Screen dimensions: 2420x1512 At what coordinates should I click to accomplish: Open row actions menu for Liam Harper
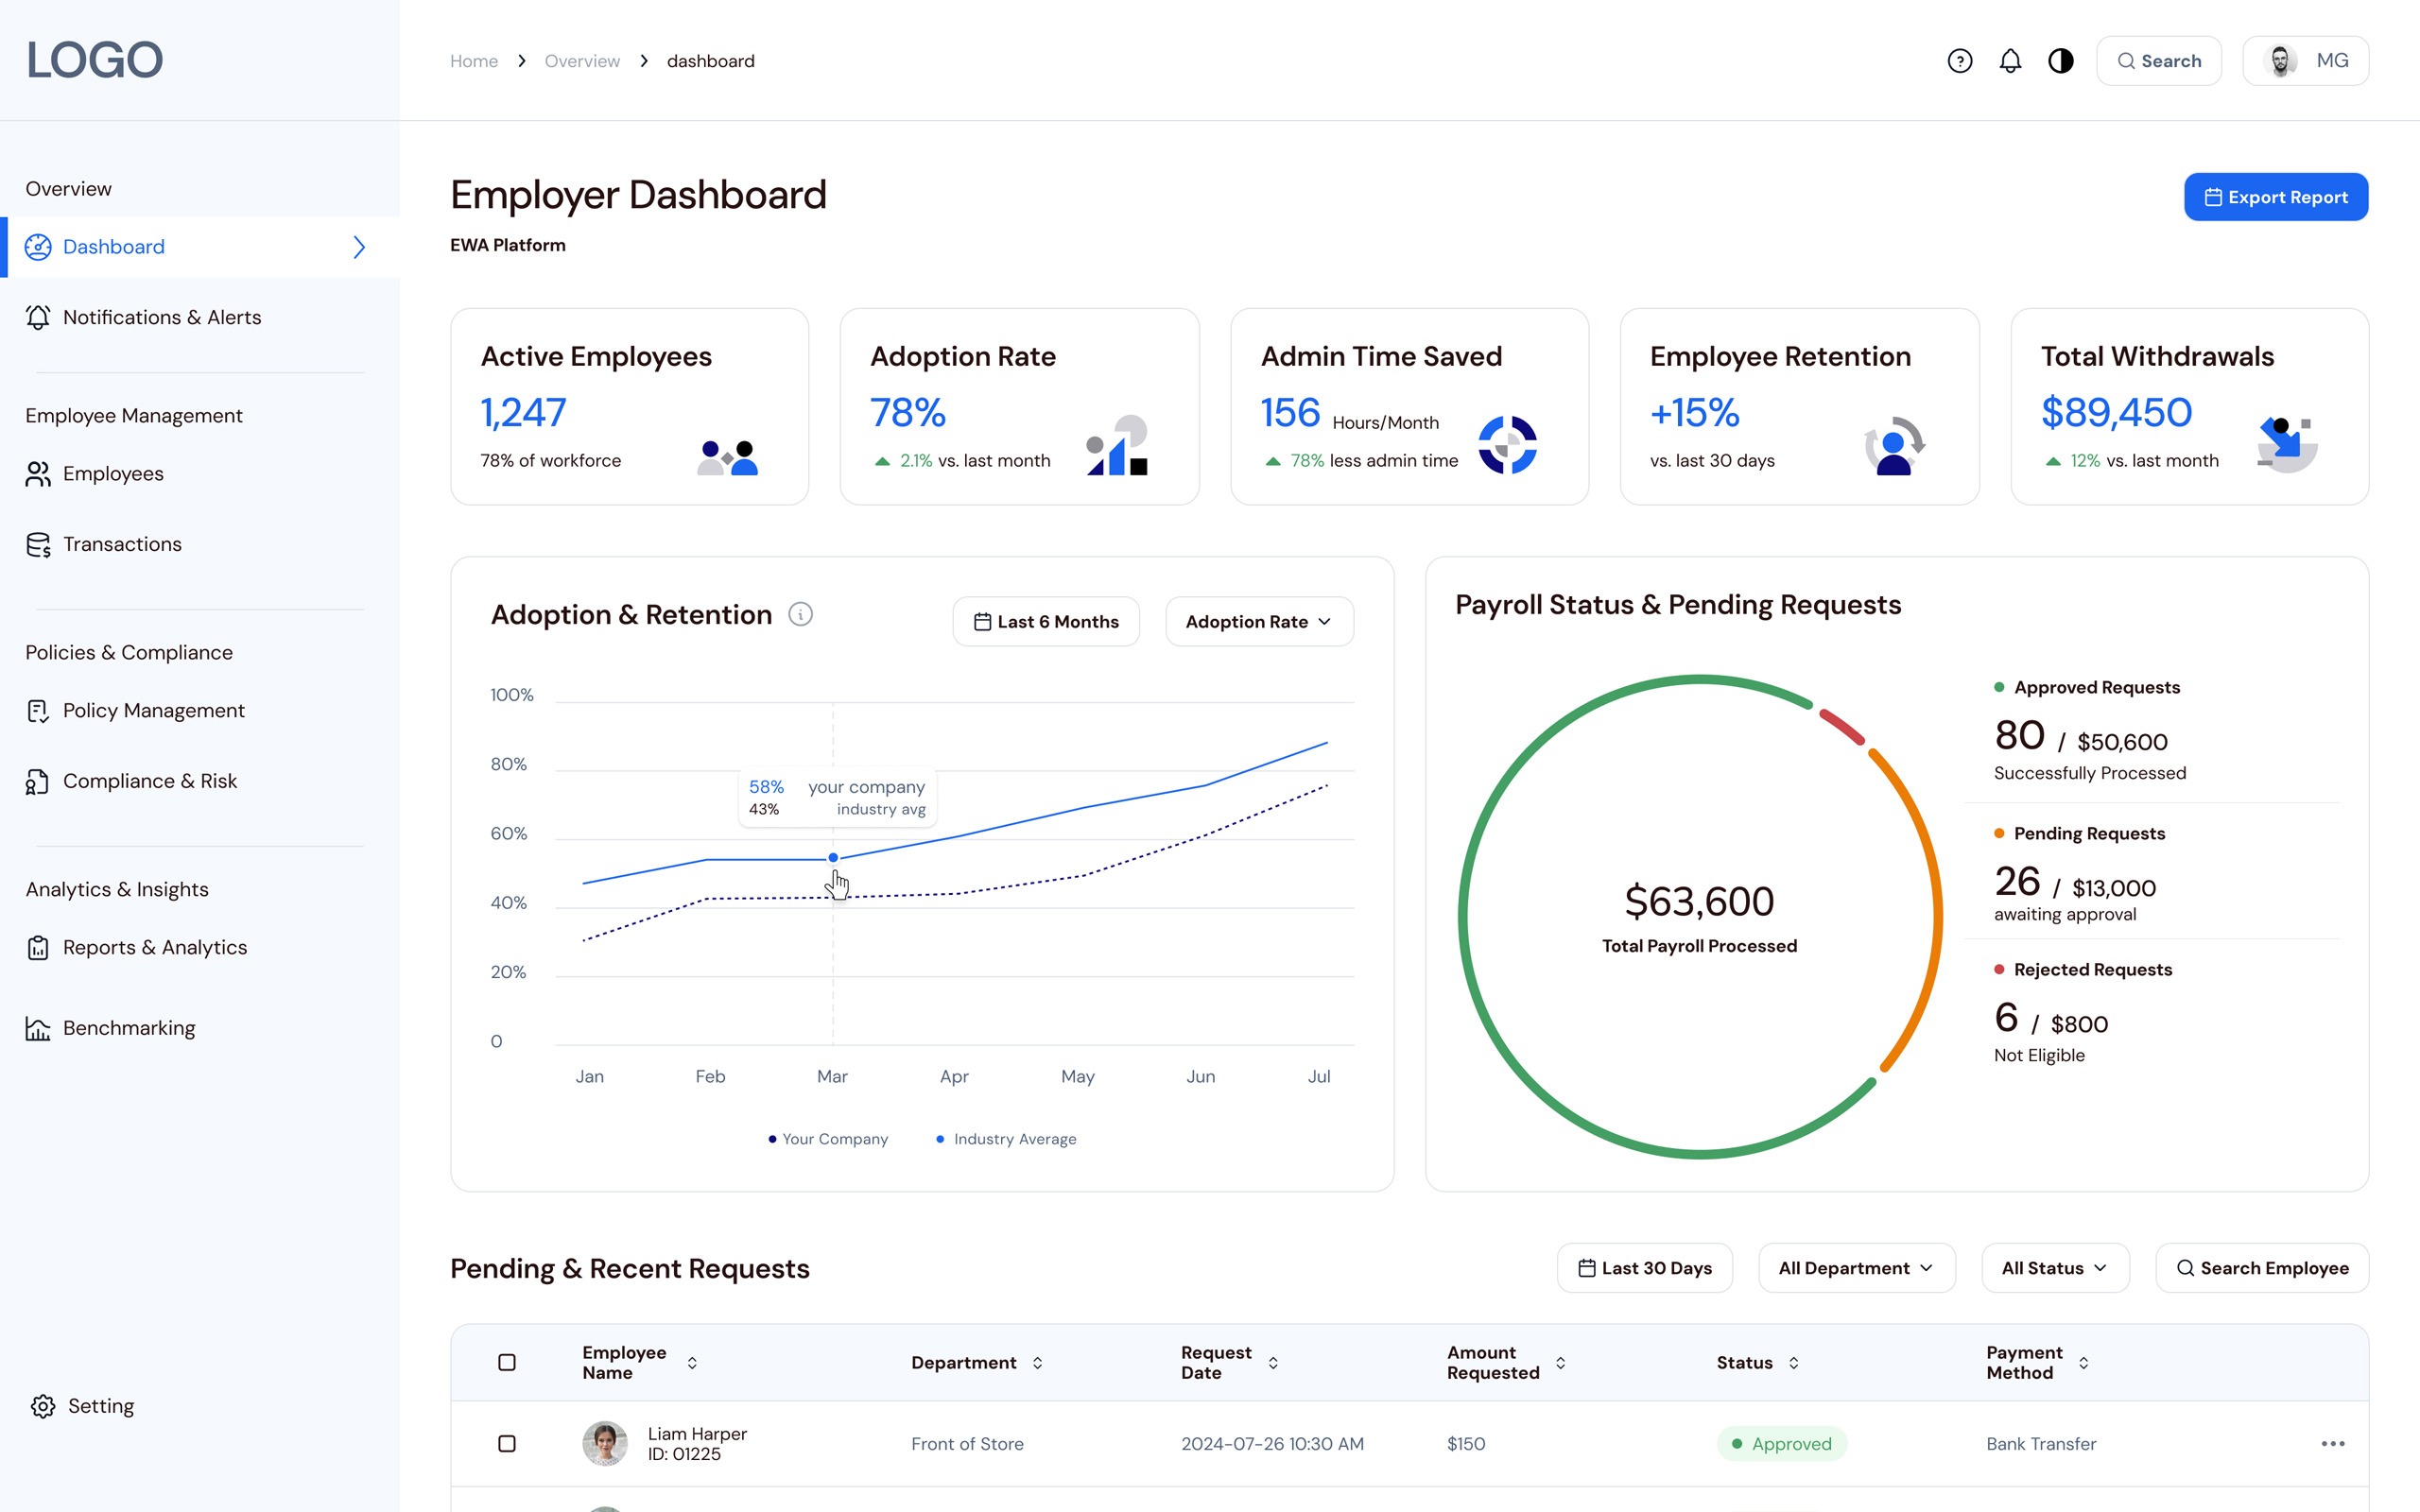click(2332, 1443)
